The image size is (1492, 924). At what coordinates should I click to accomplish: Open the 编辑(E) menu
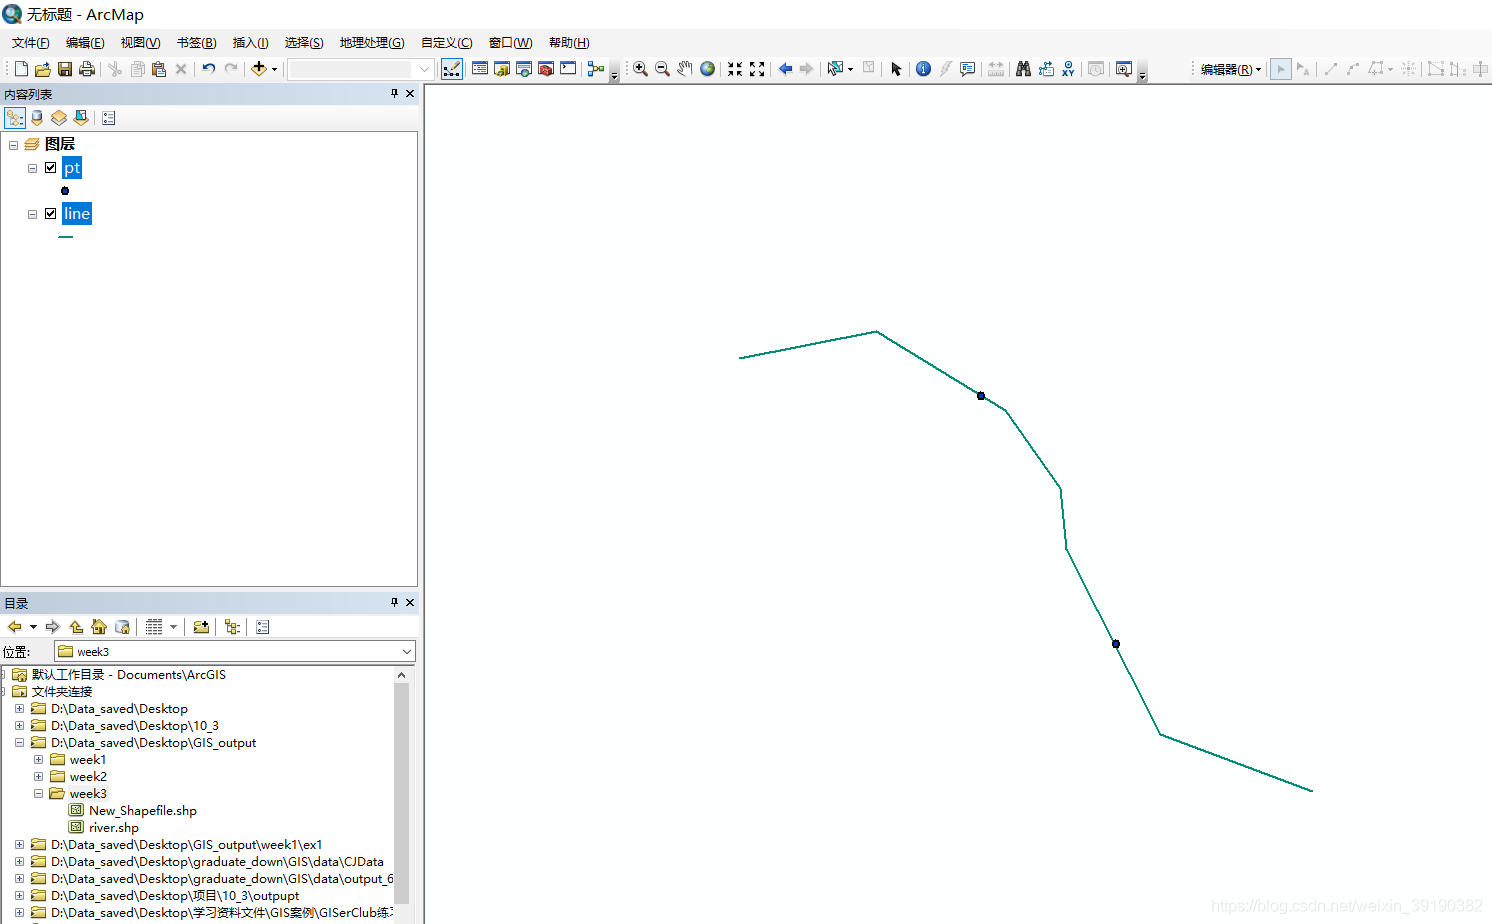point(85,43)
